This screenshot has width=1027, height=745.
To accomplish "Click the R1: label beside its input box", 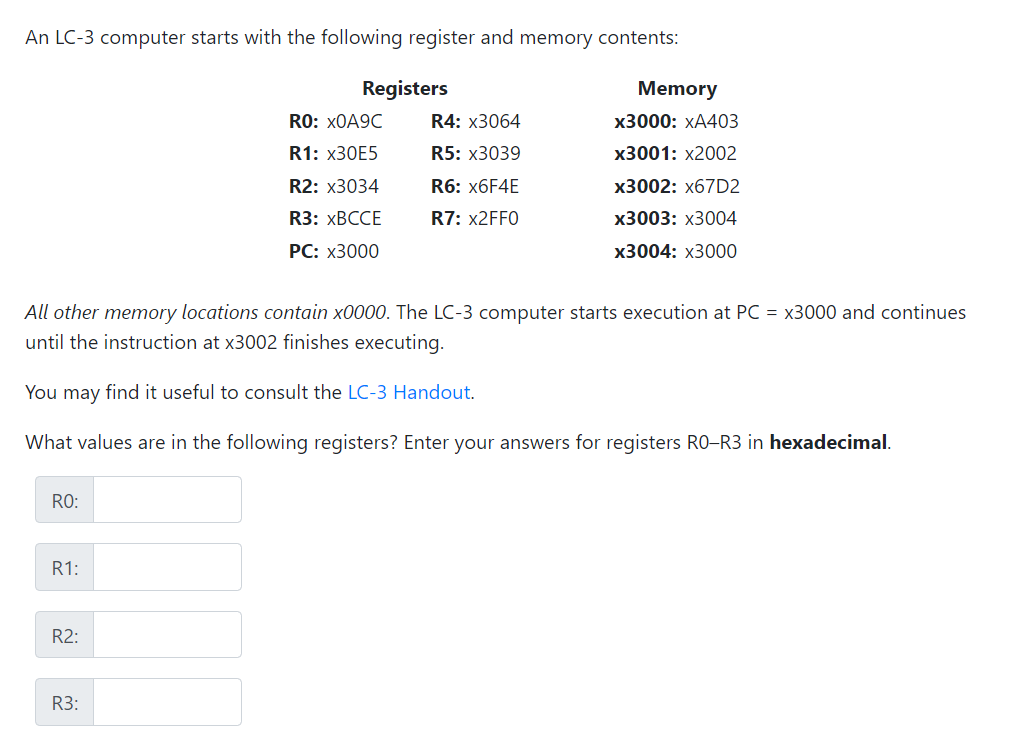I will point(63,567).
